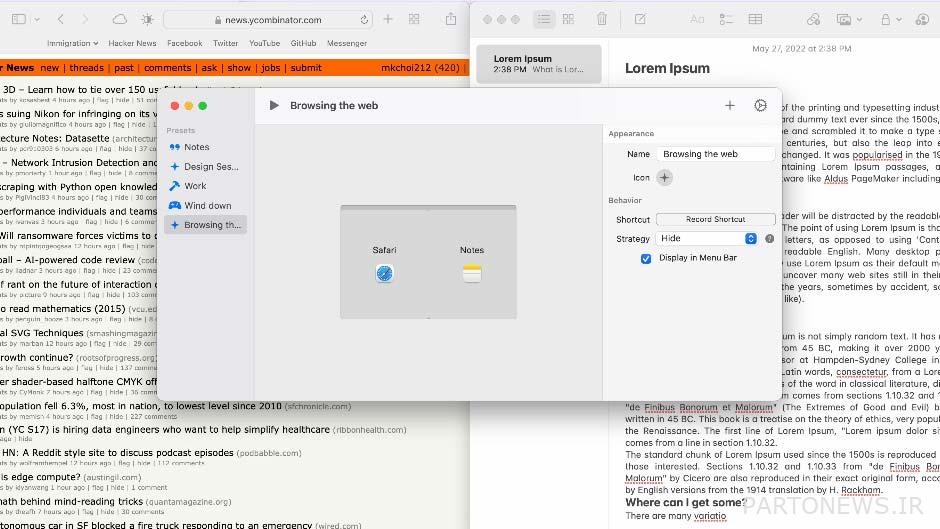The image size is (940, 529).
Task: Open Safari sidebar dropdown chevron
Action: [x=37, y=19]
